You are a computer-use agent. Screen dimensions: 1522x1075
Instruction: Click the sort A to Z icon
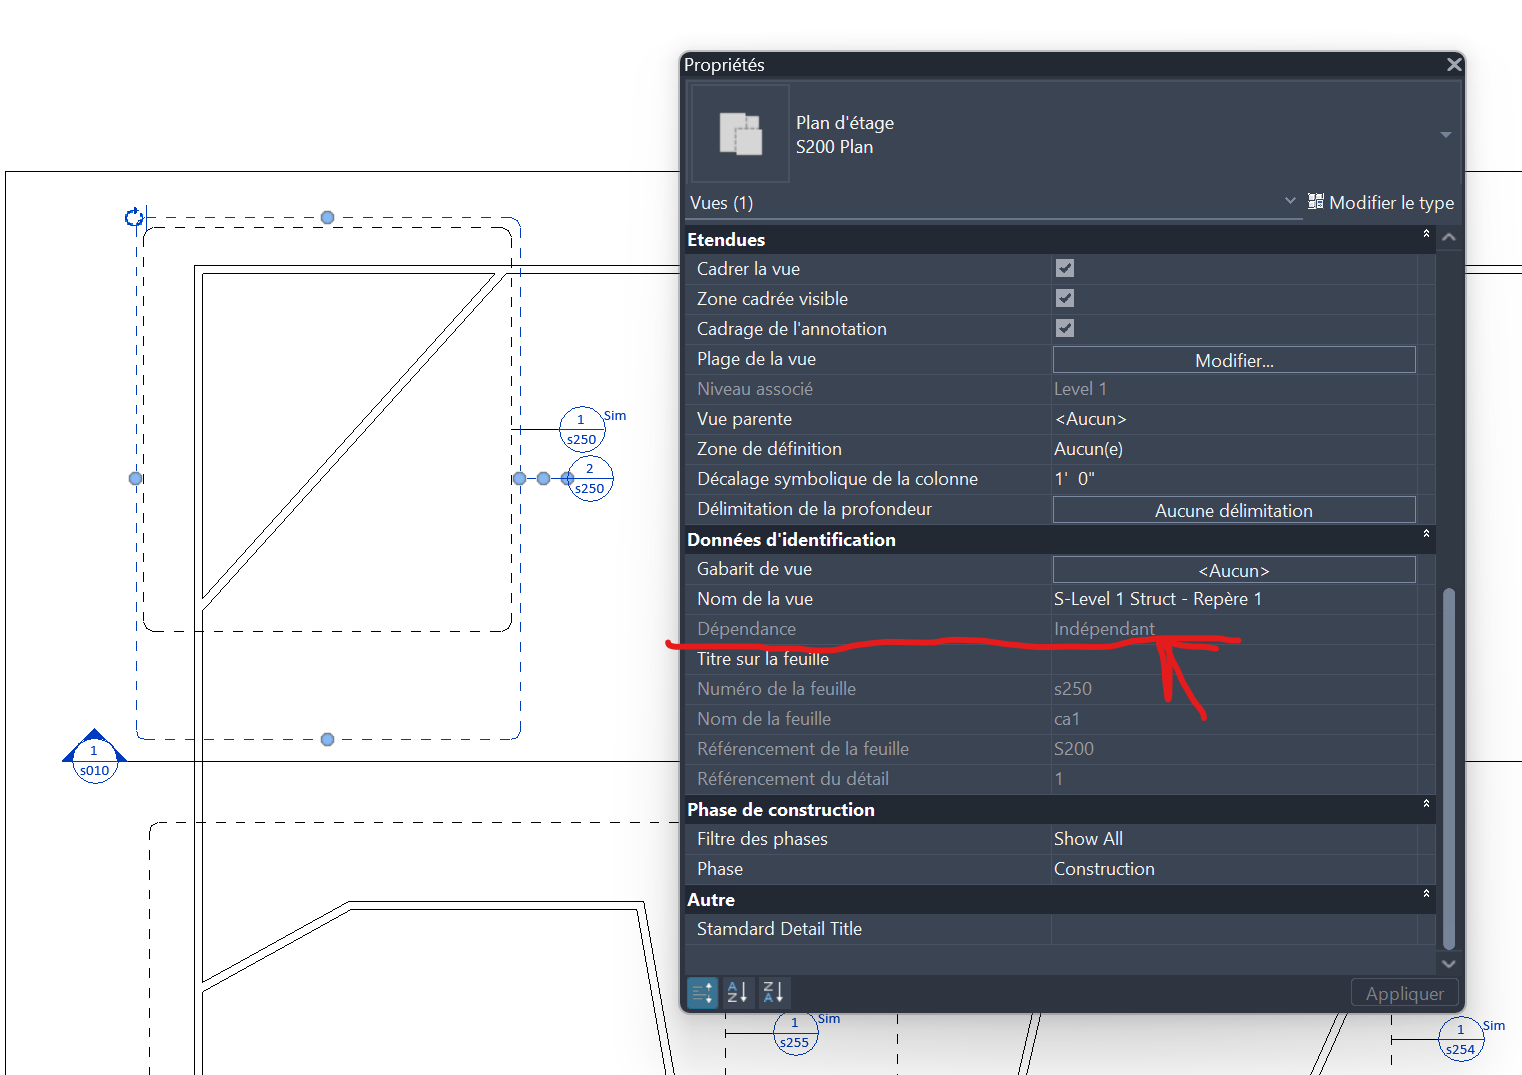click(738, 992)
